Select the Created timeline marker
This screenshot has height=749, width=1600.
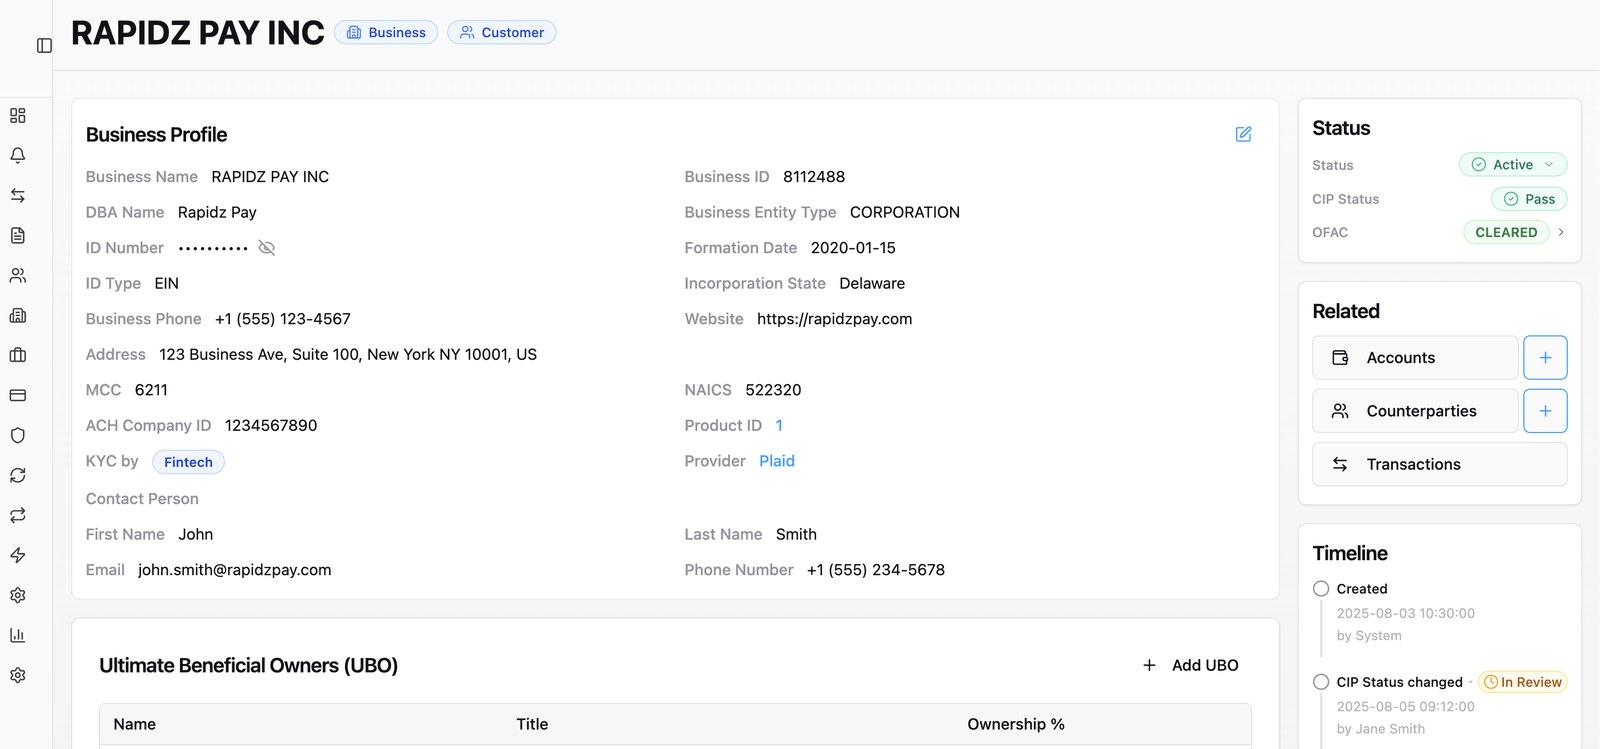pyautogui.click(x=1321, y=589)
